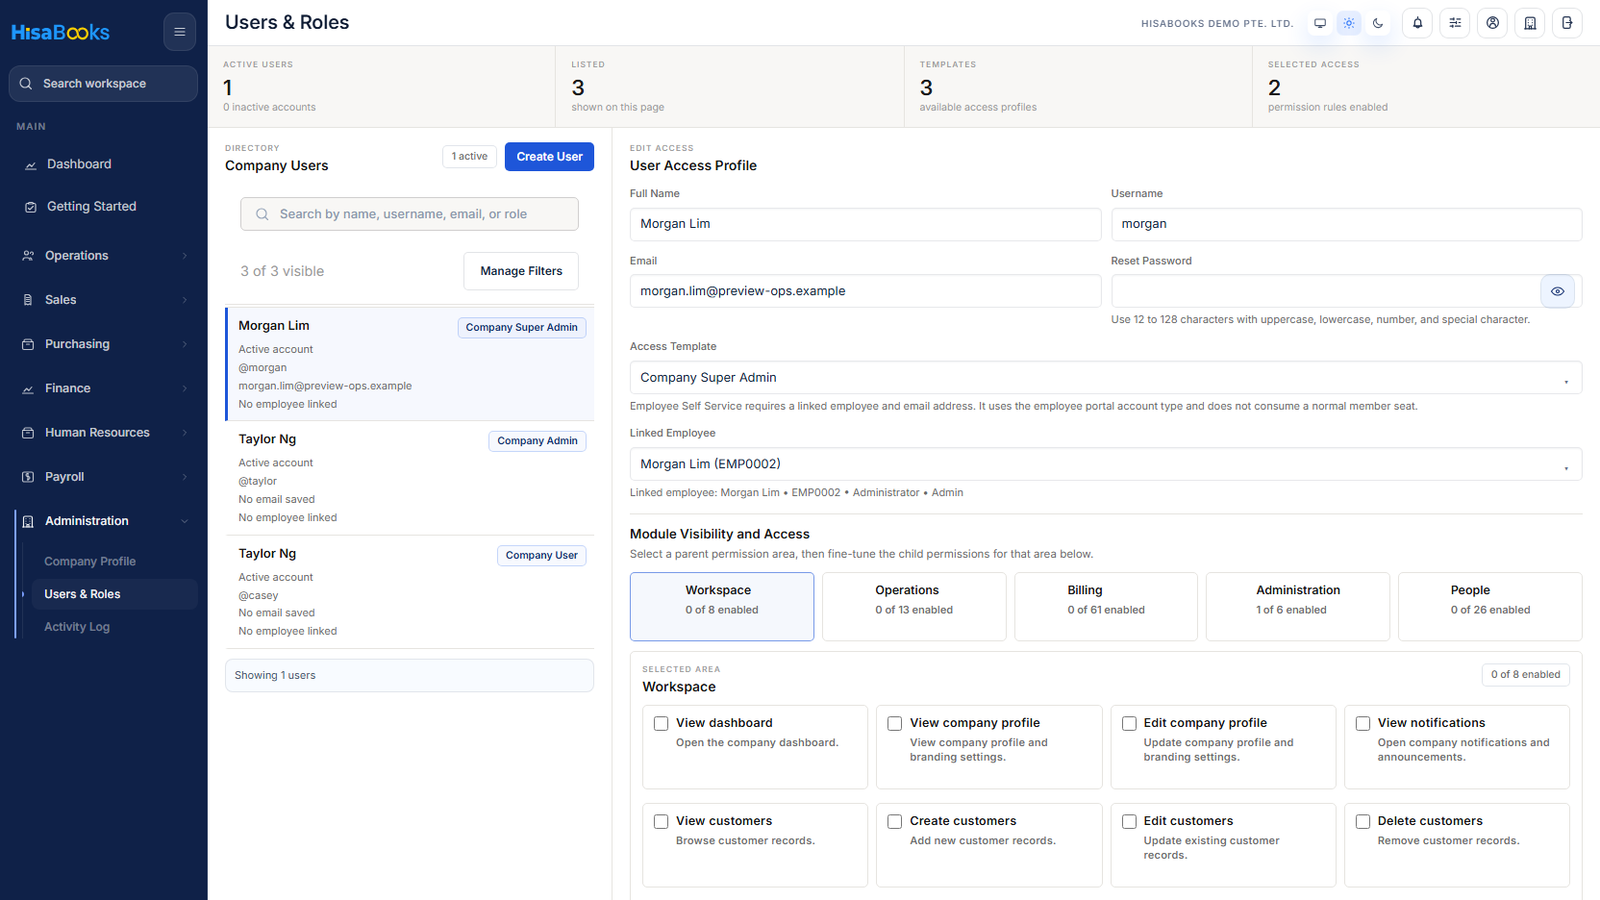Select Morgan Lim user entry

click(410, 364)
